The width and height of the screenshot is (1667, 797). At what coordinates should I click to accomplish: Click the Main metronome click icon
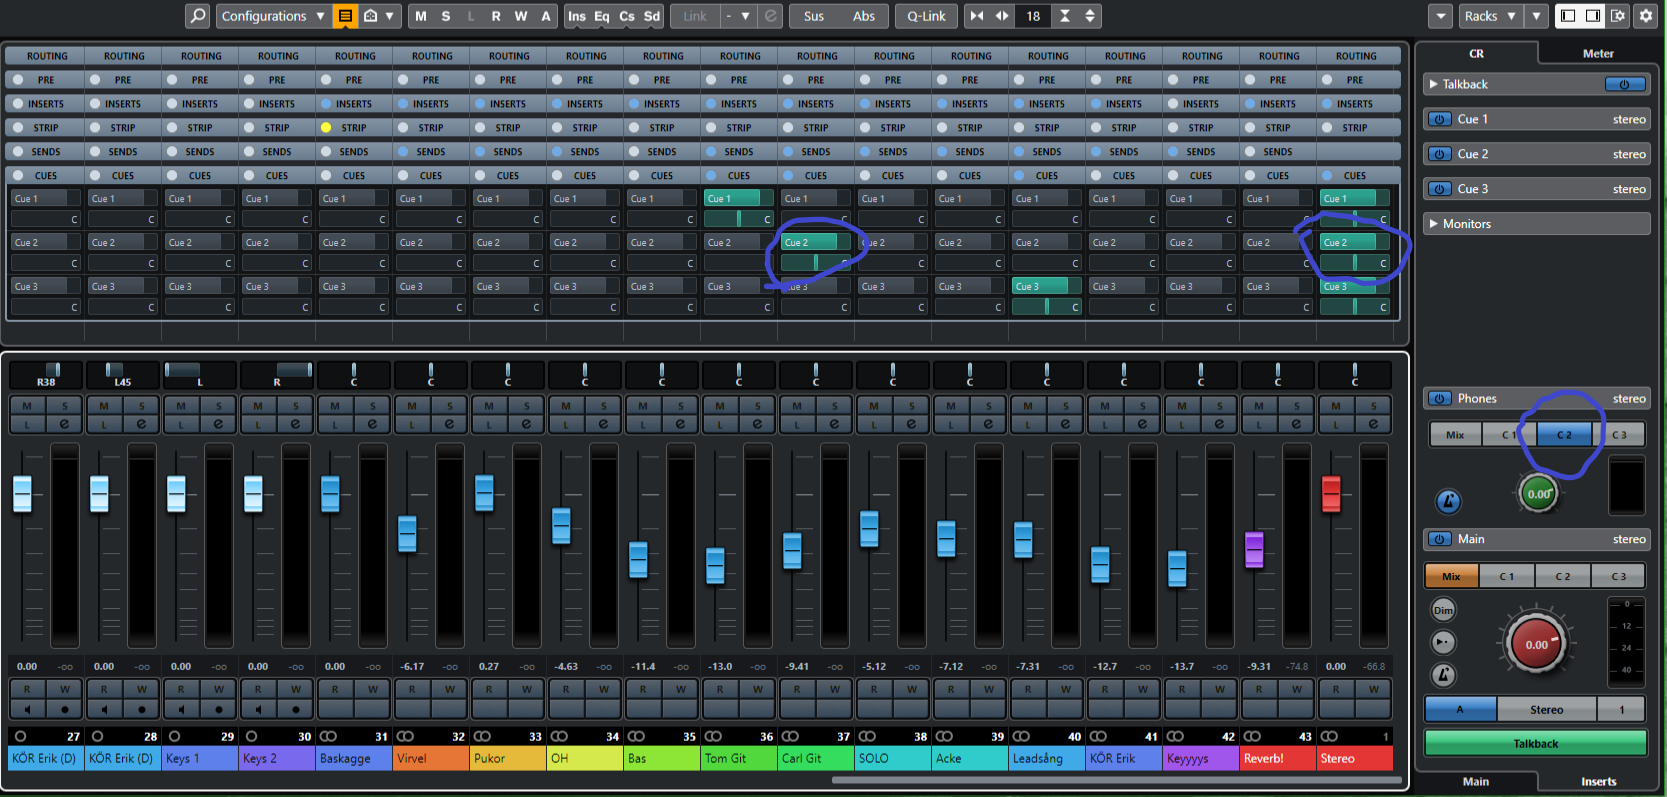click(x=1443, y=675)
